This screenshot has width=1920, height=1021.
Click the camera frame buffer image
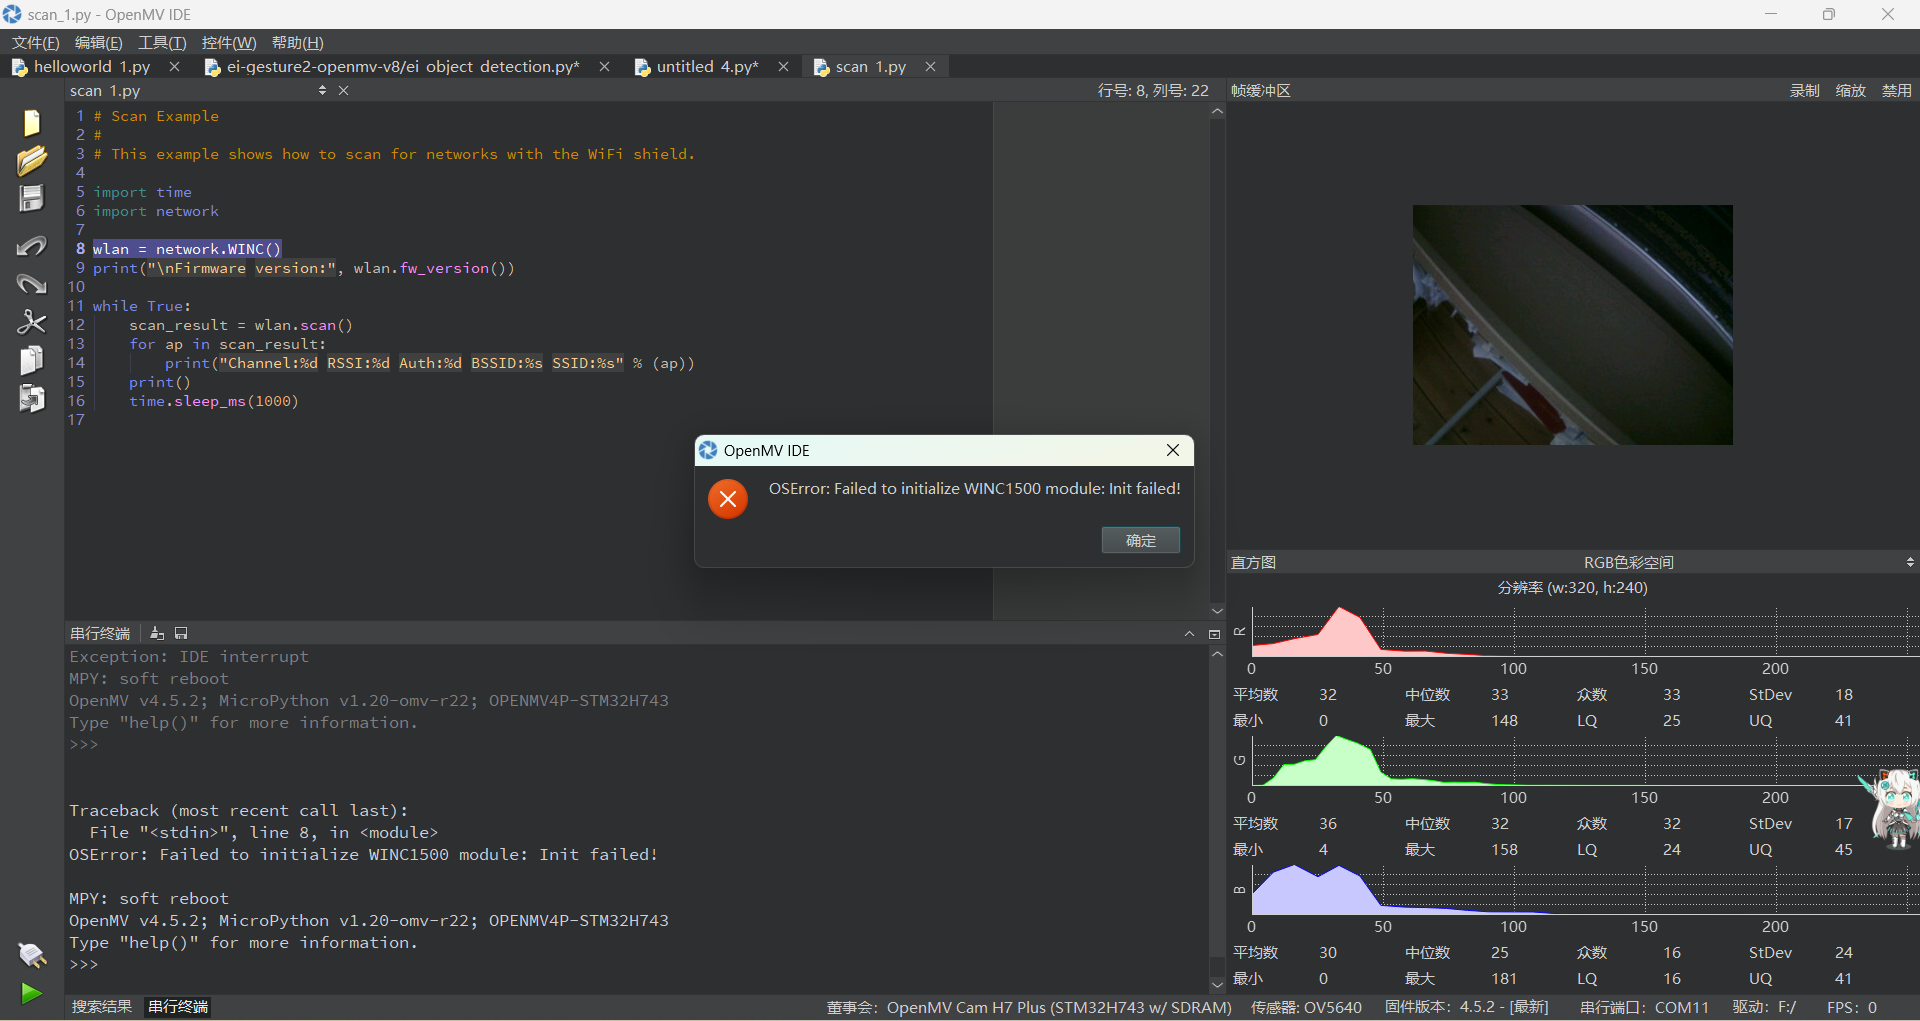[x=1572, y=325]
